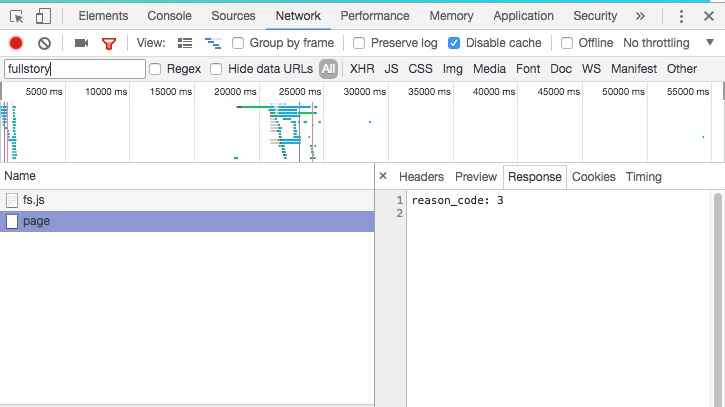Close the request details pane
This screenshot has width=725, height=407.
383,177
